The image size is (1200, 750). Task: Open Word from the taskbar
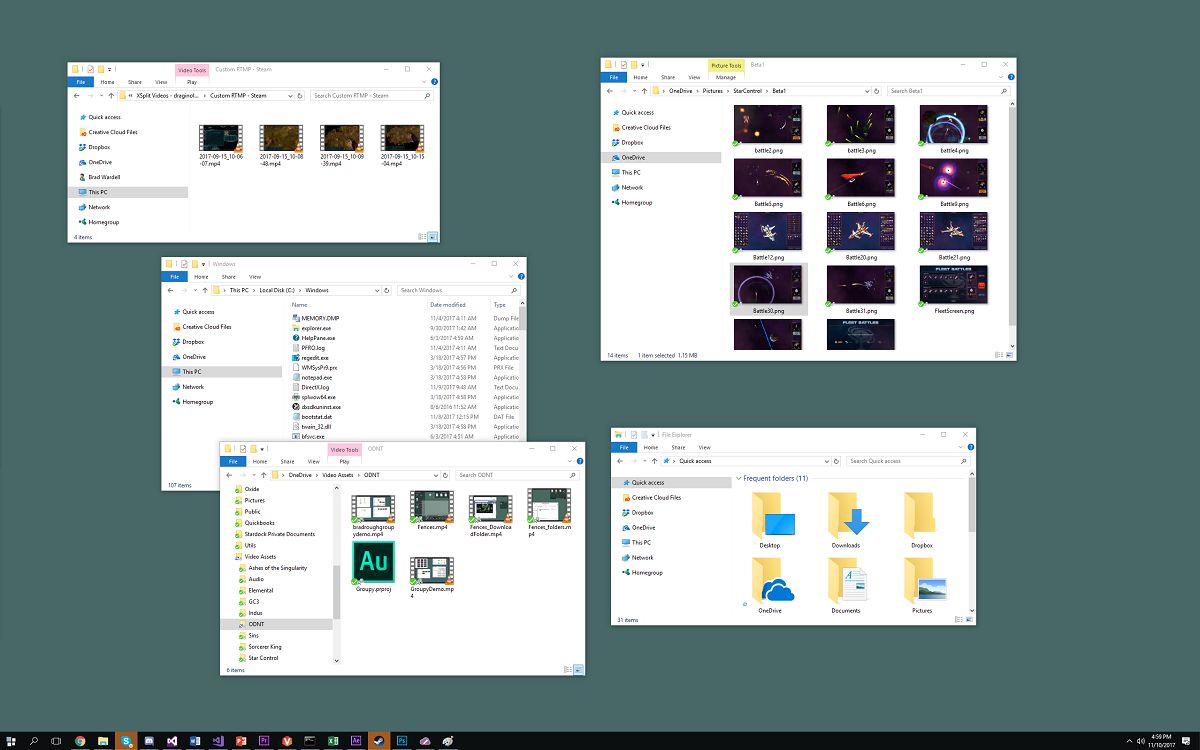click(x=195, y=741)
